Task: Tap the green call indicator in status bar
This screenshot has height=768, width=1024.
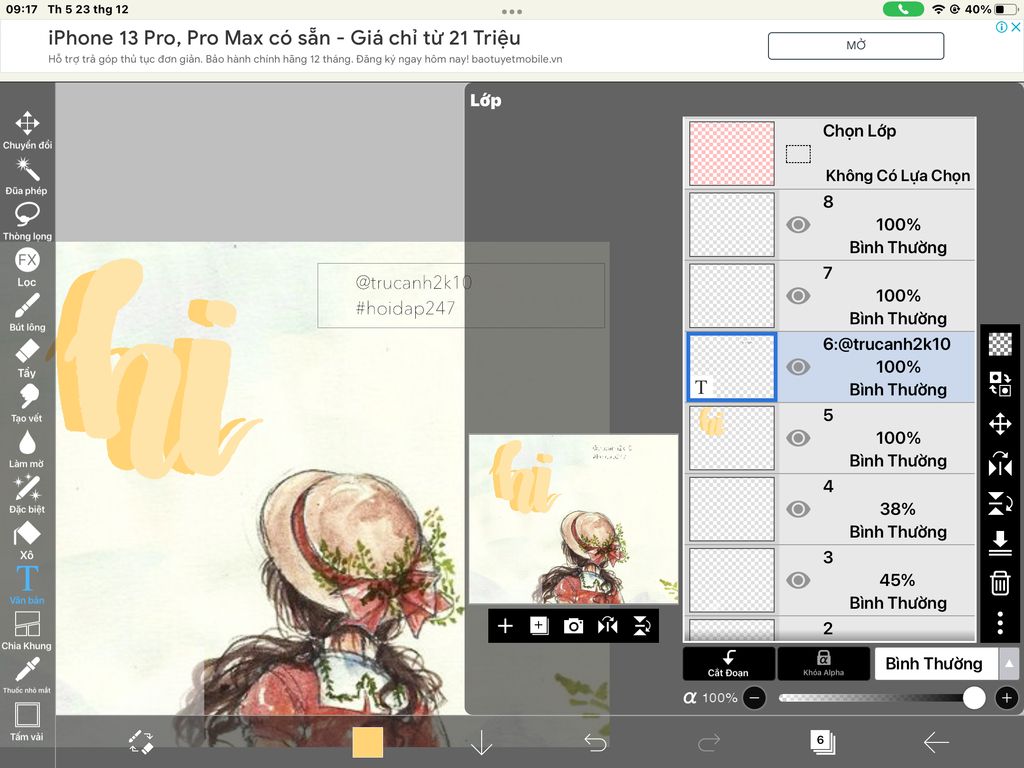Action: (903, 9)
